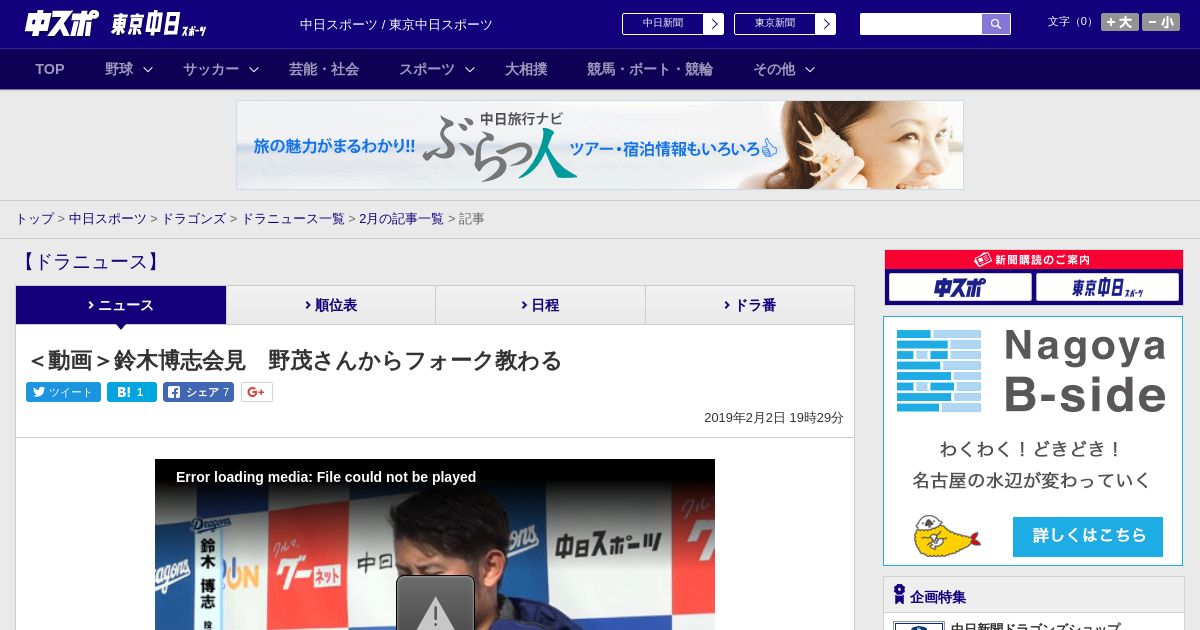1200x630 pixels.
Task: Go to TOP in navigation bar
Action: coord(50,69)
